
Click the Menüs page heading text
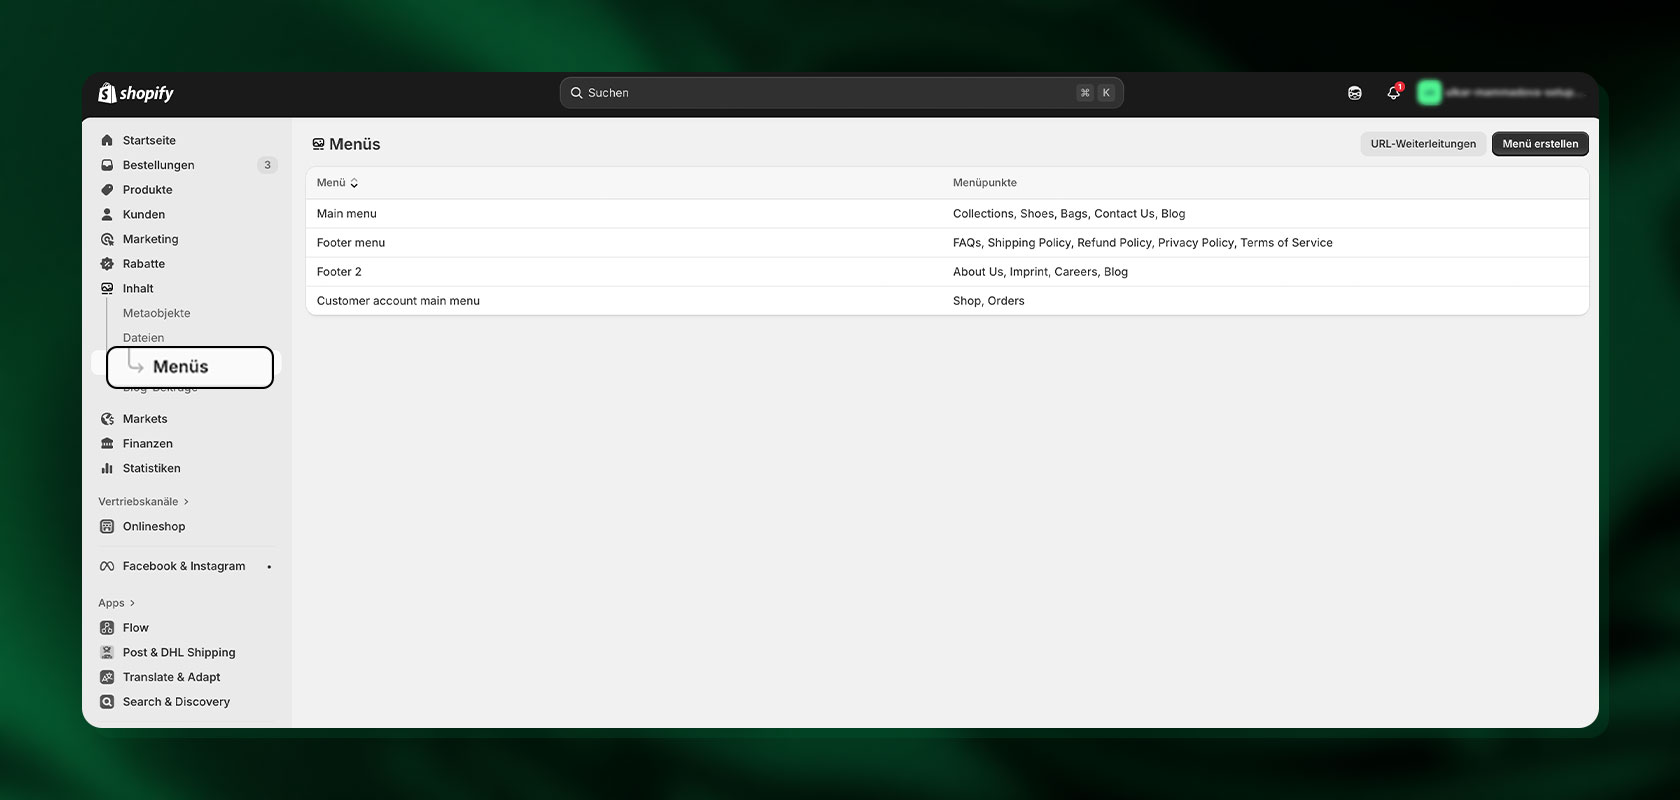point(355,144)
